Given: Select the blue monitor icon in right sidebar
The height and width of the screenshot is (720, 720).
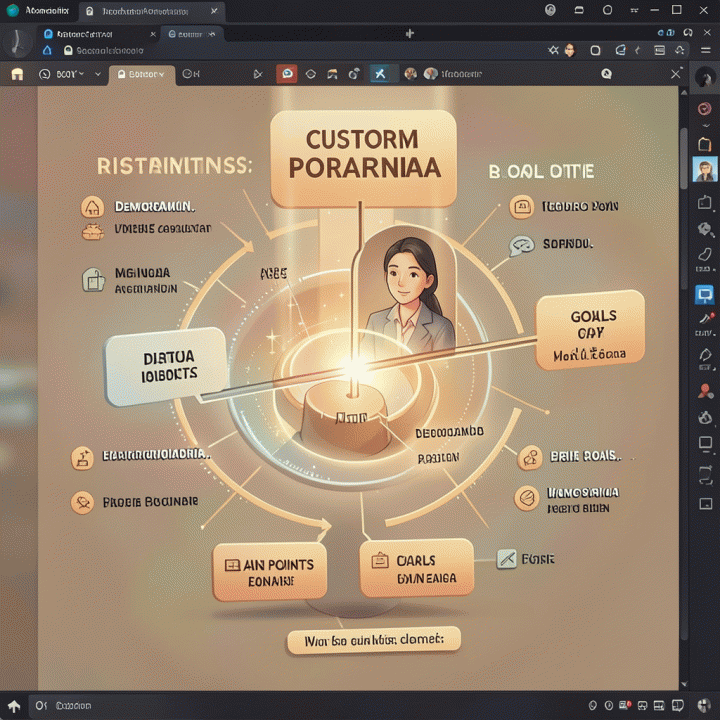Looking at the screenshot, I should pyautogui.click(x=705, y=295).
